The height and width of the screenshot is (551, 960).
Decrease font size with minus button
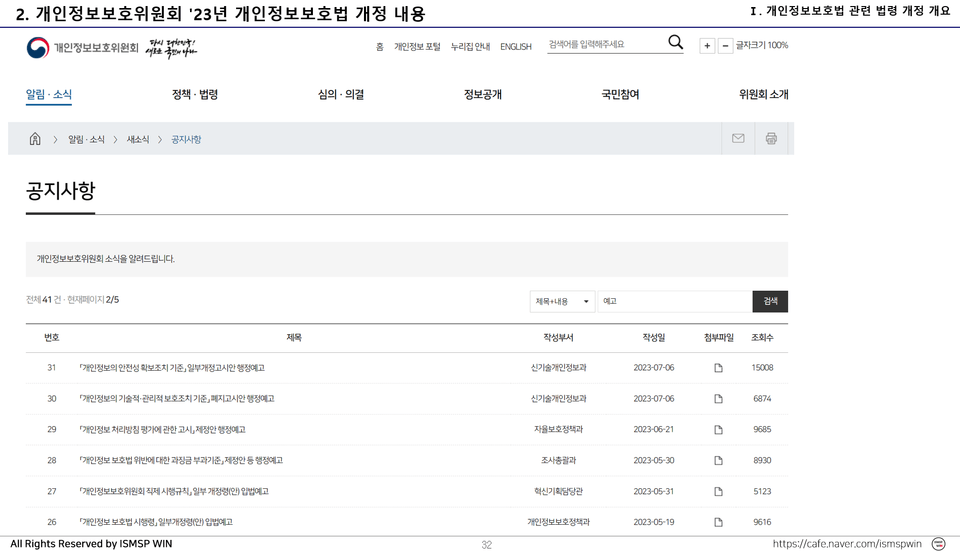tap(725, 45)
